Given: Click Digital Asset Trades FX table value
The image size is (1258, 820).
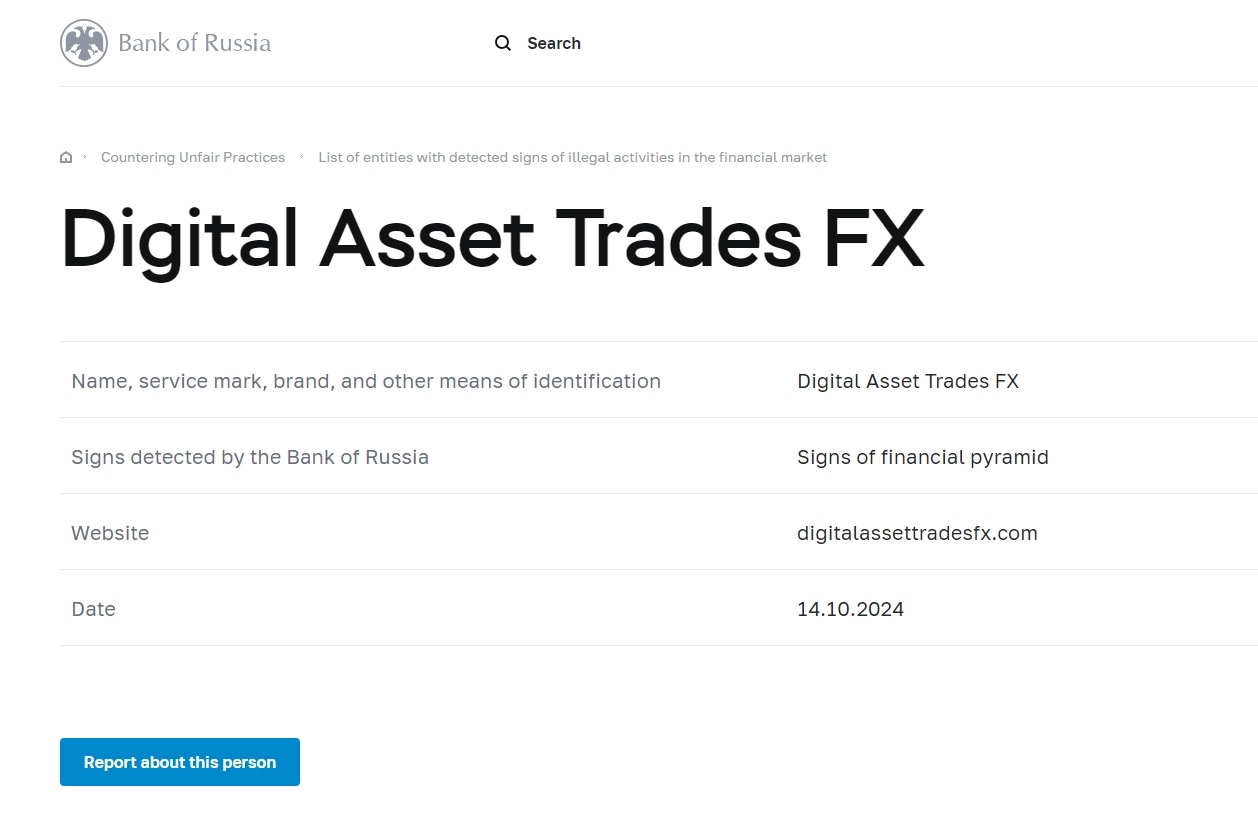Looking at the screenshot, I should [907, 381].
